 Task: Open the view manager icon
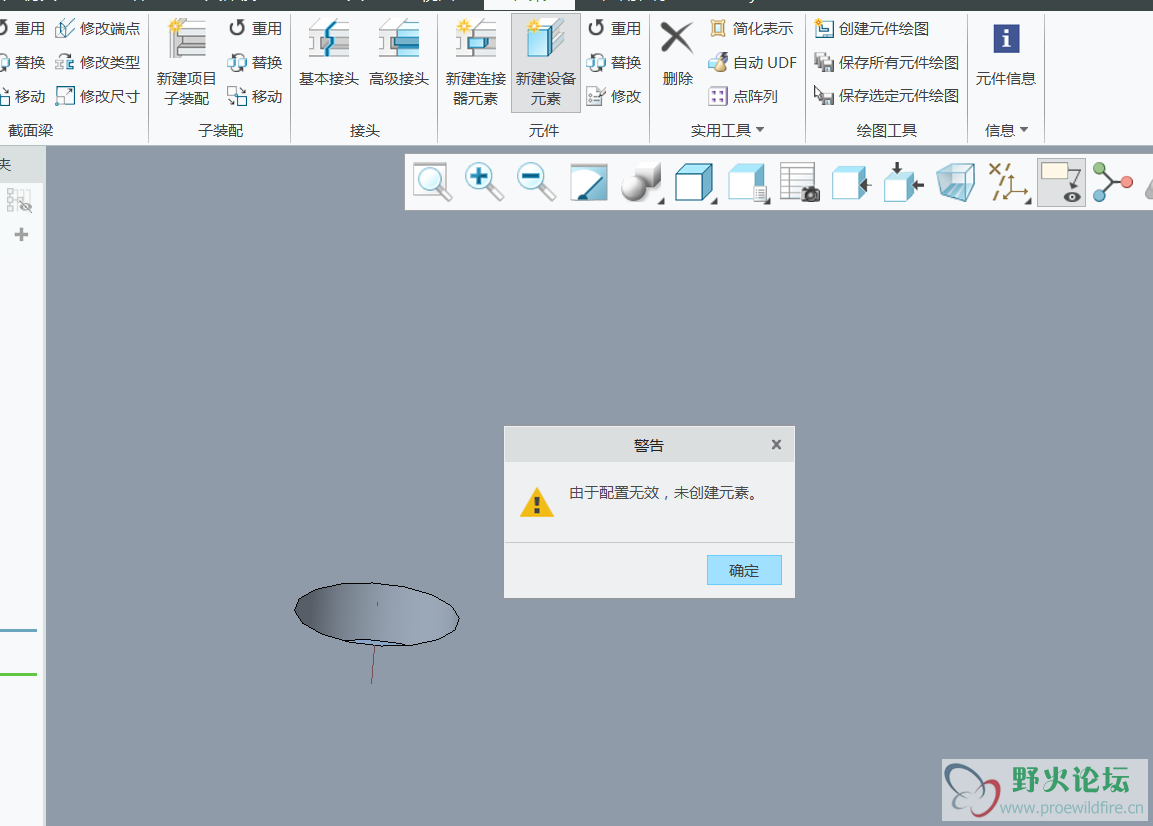click(x=748, y=182)
